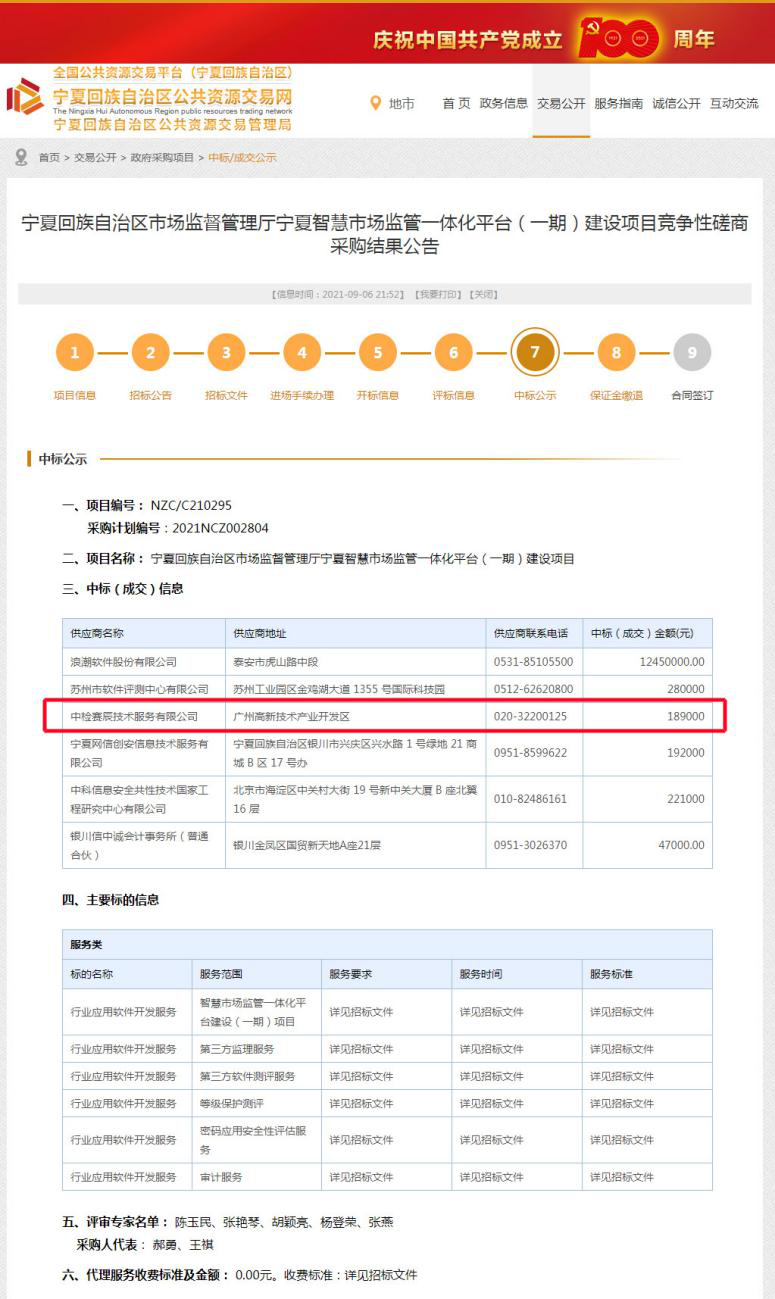Open the 诚信公开 navigation menu
Screen dimensions: 775x1299
click(x=677, y=103)
